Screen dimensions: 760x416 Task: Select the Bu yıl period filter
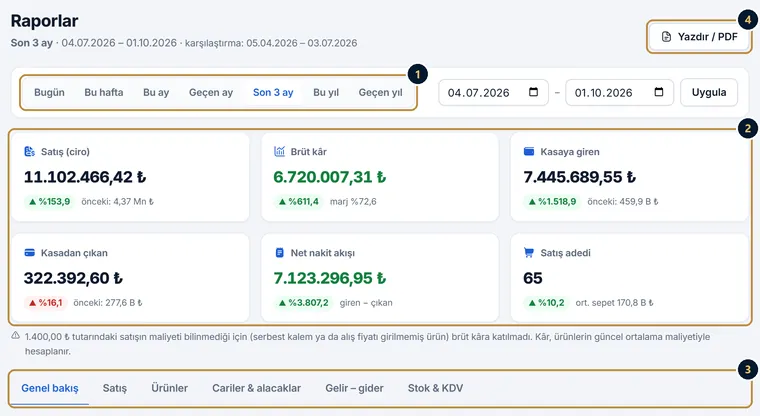(326, 93)
